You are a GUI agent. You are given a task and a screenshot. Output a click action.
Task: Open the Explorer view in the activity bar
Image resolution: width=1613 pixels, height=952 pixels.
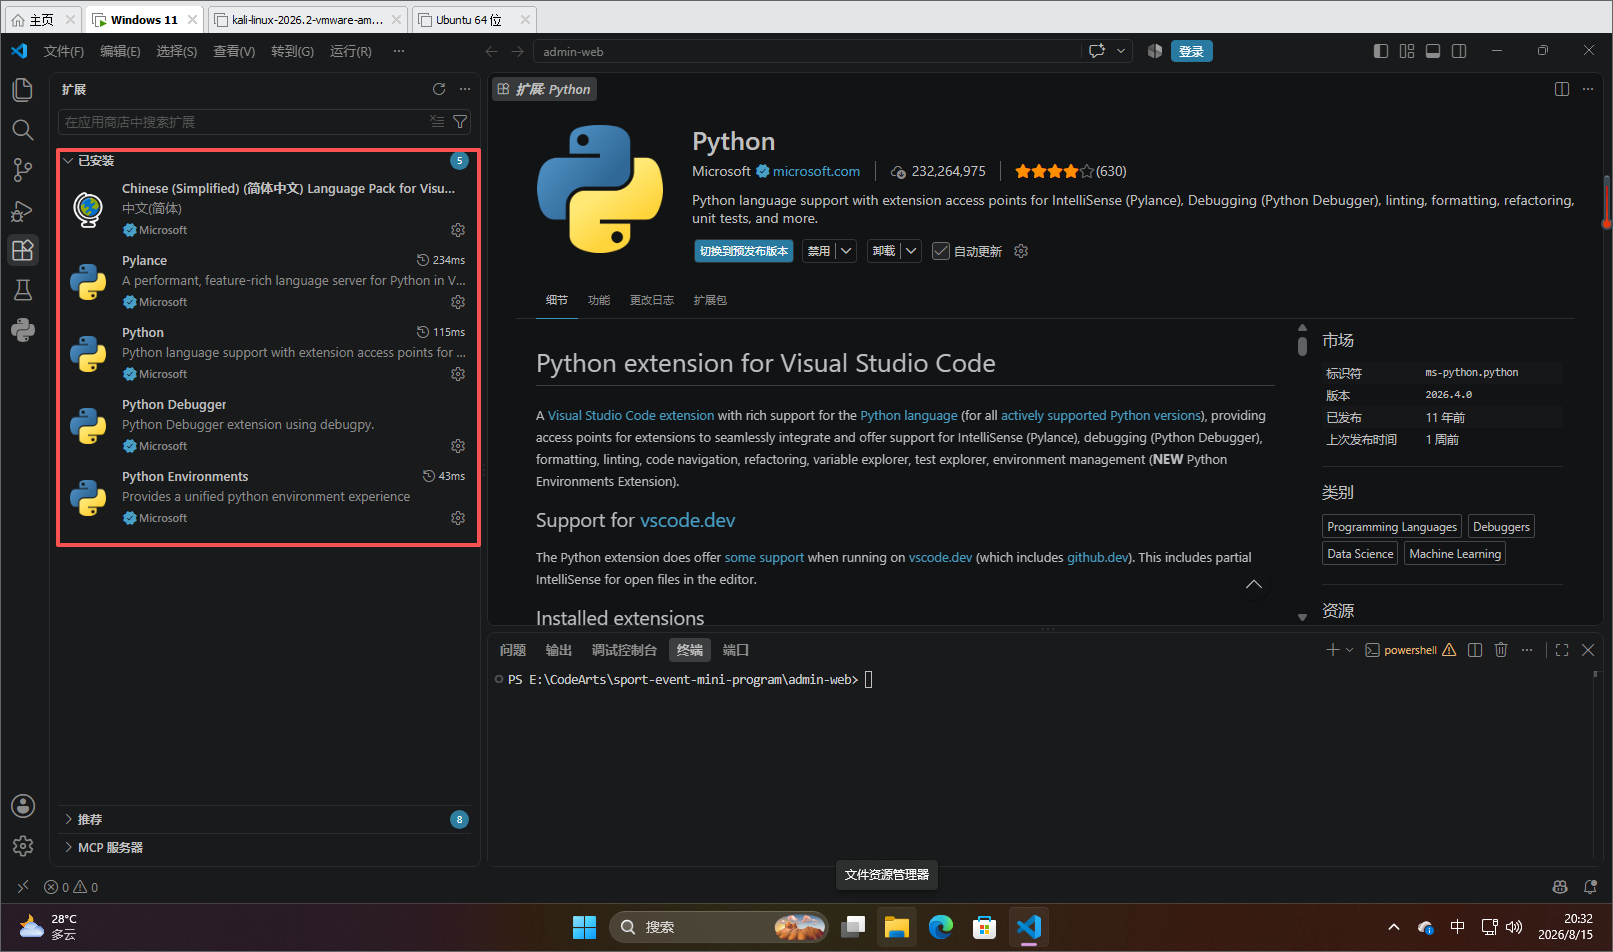(22, 90)
